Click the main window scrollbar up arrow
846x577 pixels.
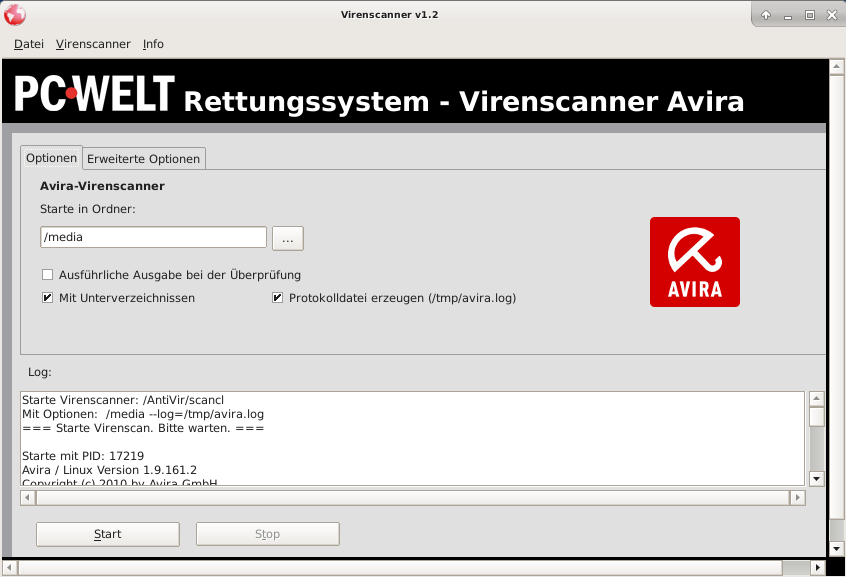(836, 67)
